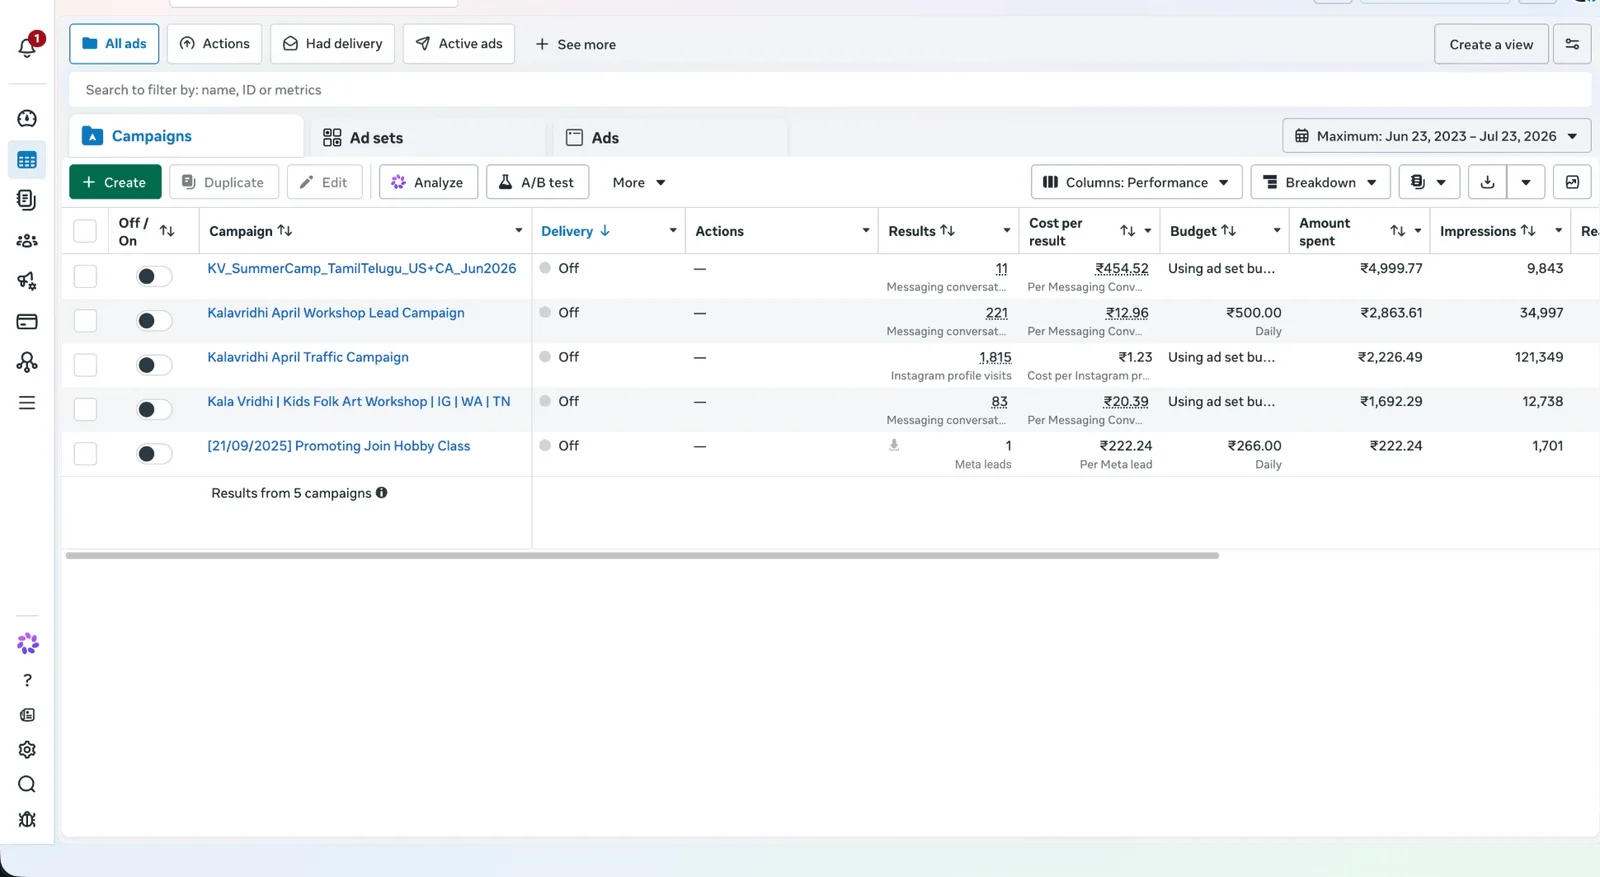Click the search filter input field

(x=830, y=90)
